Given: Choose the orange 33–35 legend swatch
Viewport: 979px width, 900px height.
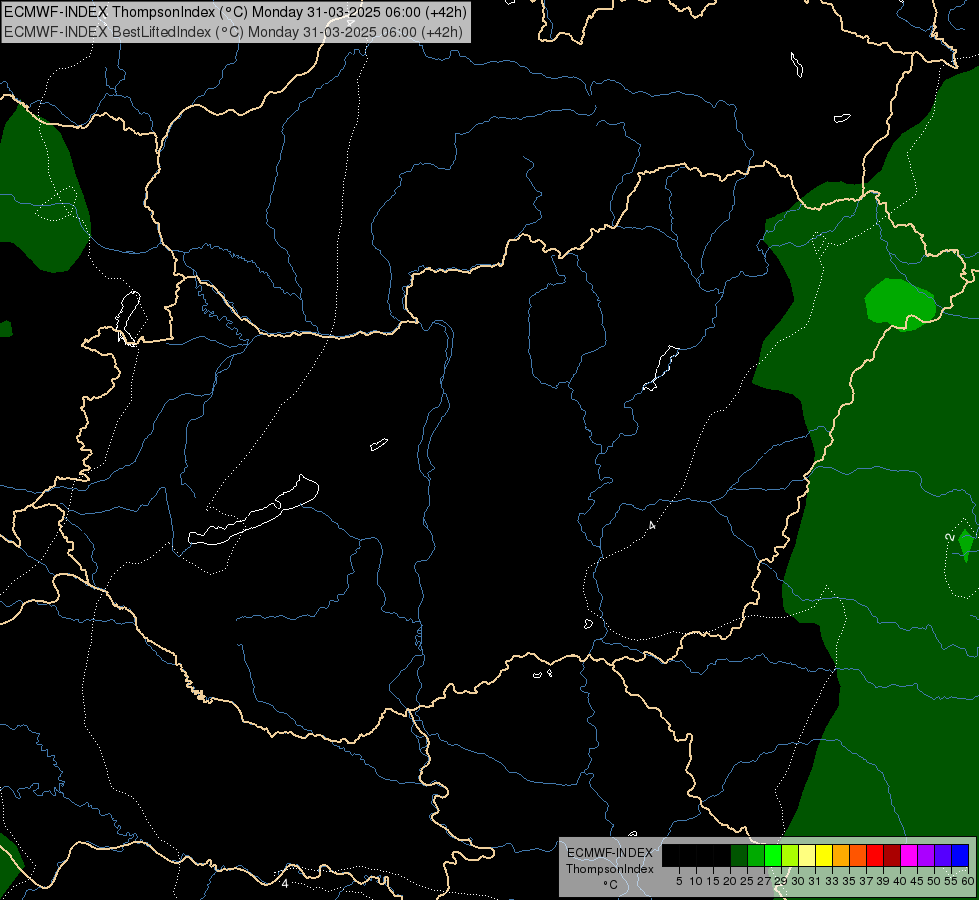Looking at the screenshot, I should click(x=841, y=855).
